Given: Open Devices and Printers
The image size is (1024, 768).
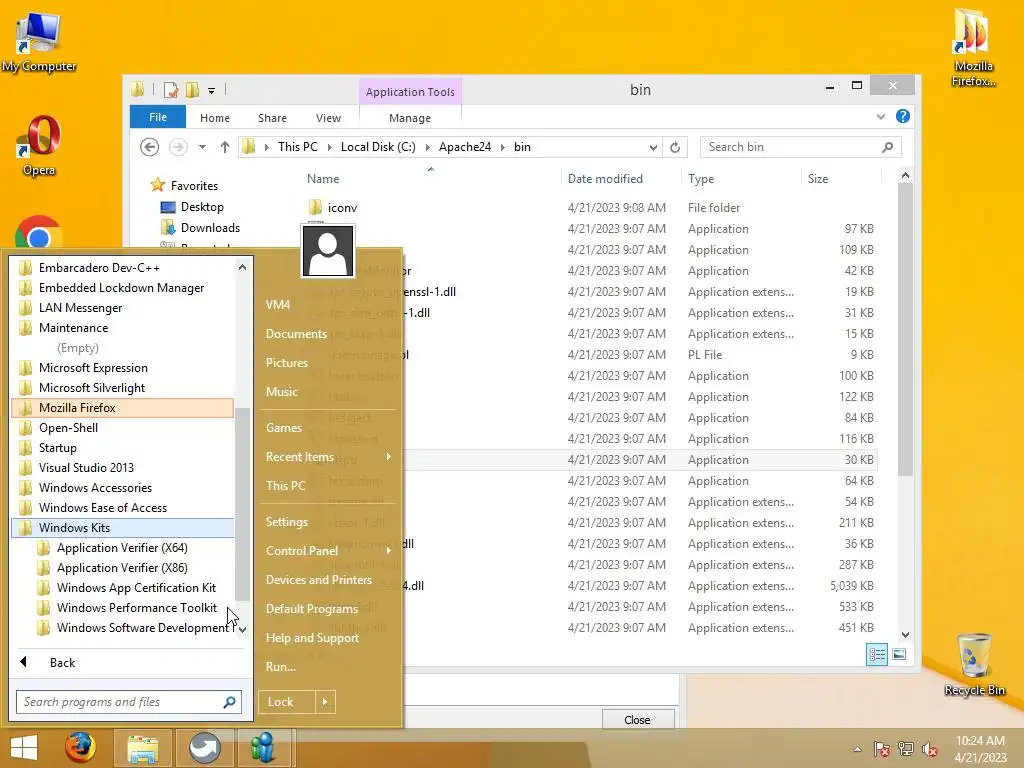Looking at the screenshot, I should 319,580.
